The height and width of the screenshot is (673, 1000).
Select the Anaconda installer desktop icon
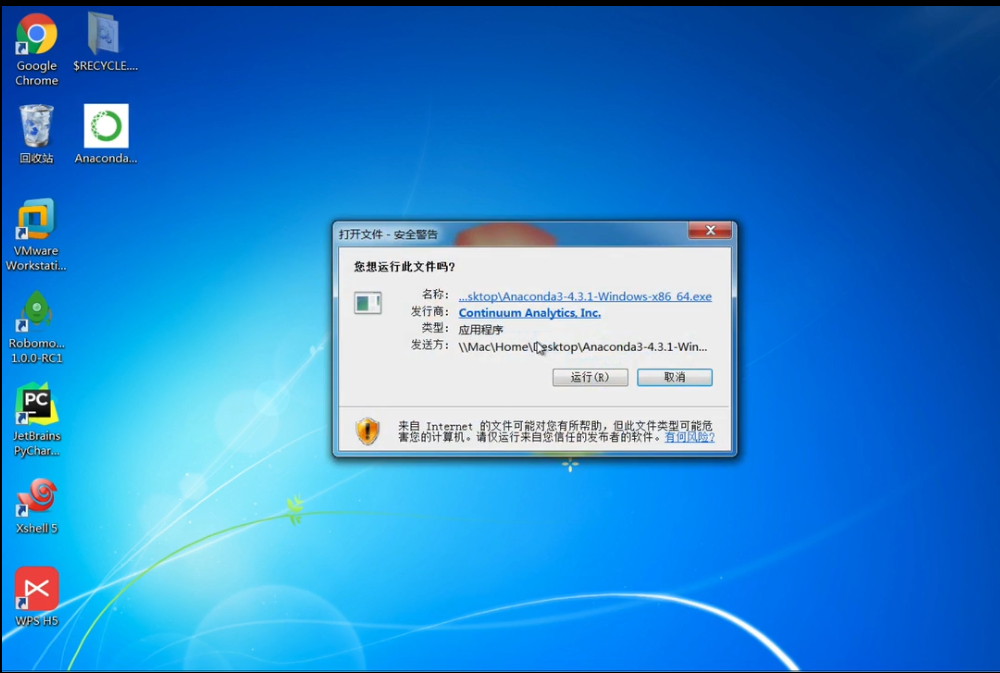point(106,134)
